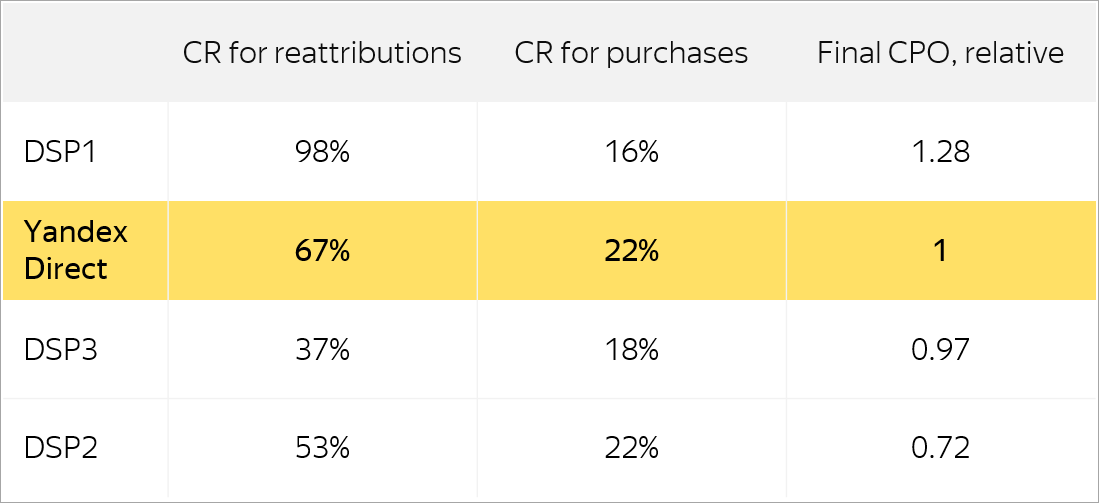Click the 1.28 CPO cell
The height and width of the screenshot is (503, 1099).
pyautogui.click(x=941, y=152)
